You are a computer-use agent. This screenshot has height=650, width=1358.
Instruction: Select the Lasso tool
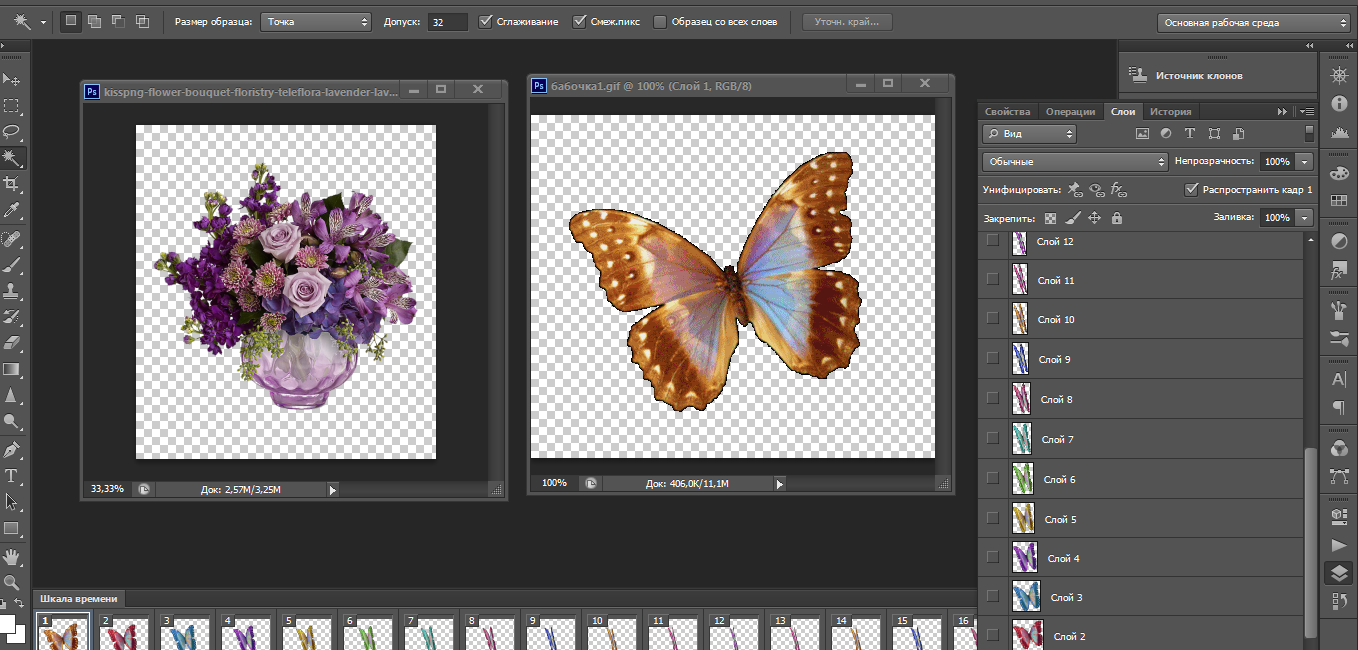12,132
